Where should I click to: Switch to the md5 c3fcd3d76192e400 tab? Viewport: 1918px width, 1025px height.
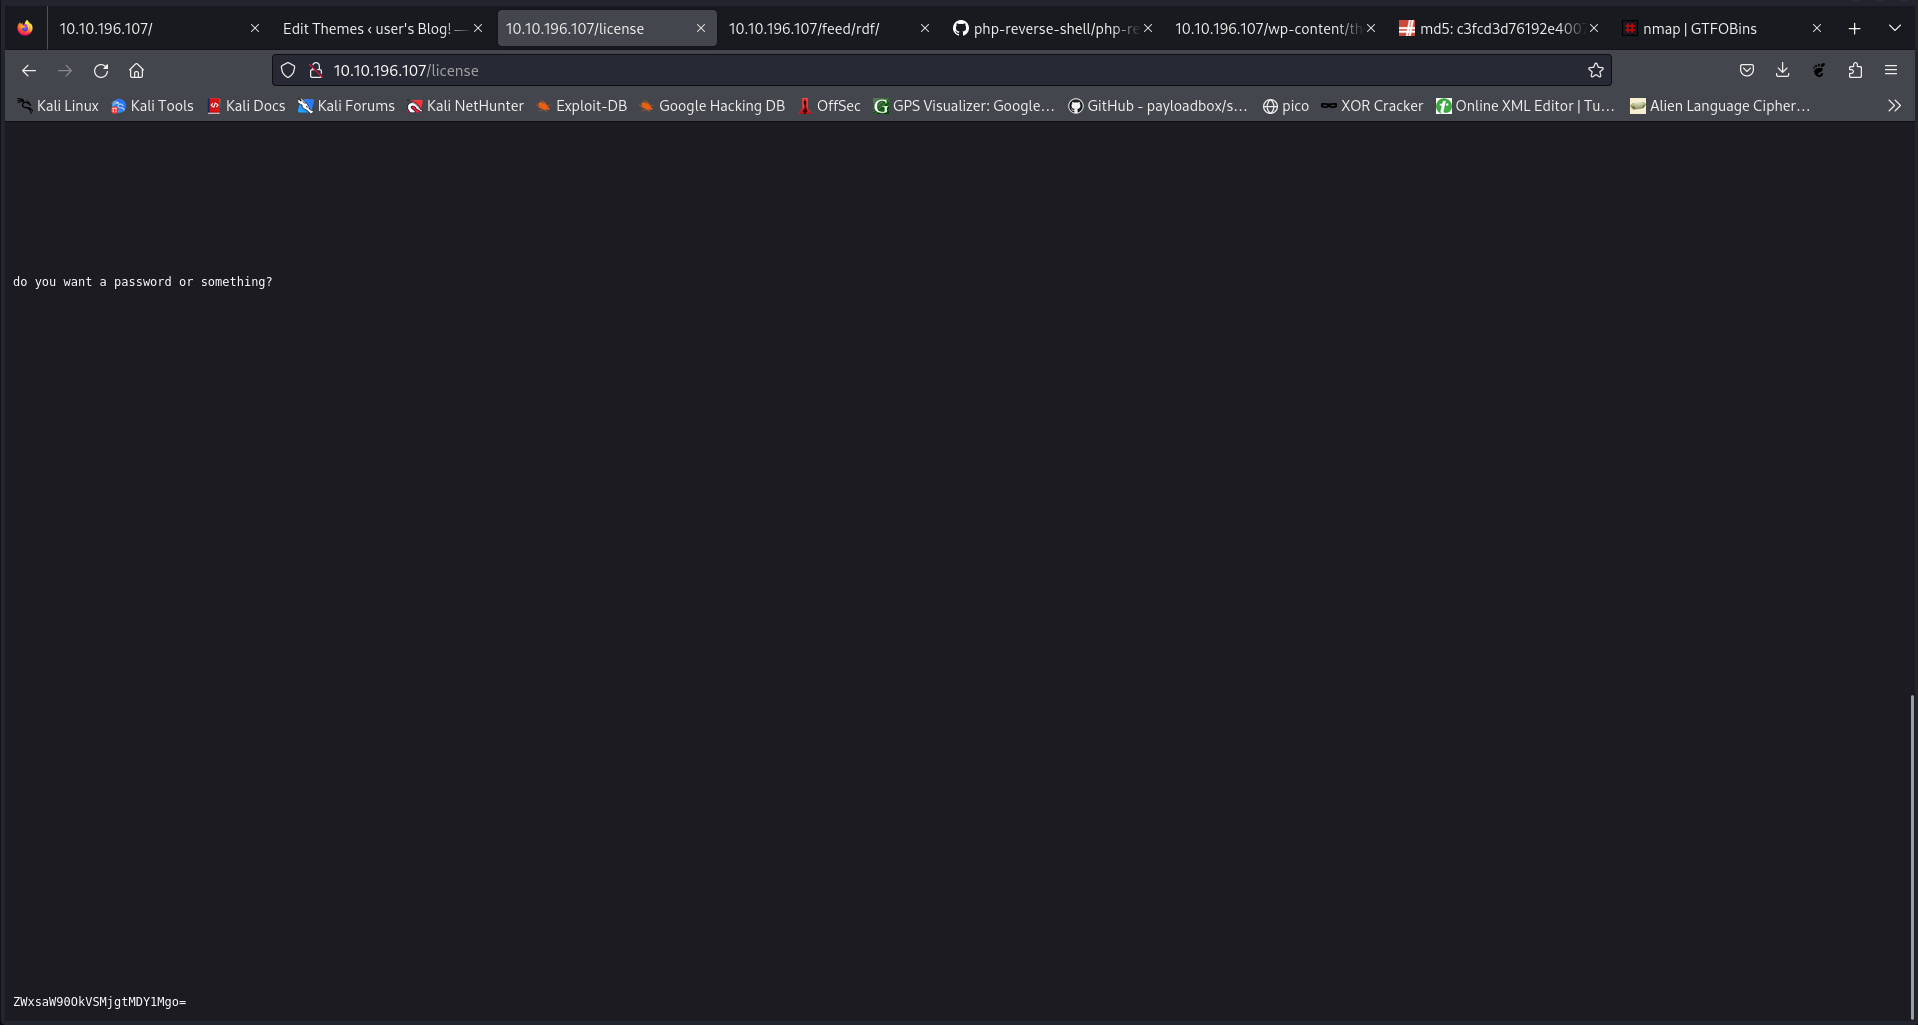[x=1498, y=28]
